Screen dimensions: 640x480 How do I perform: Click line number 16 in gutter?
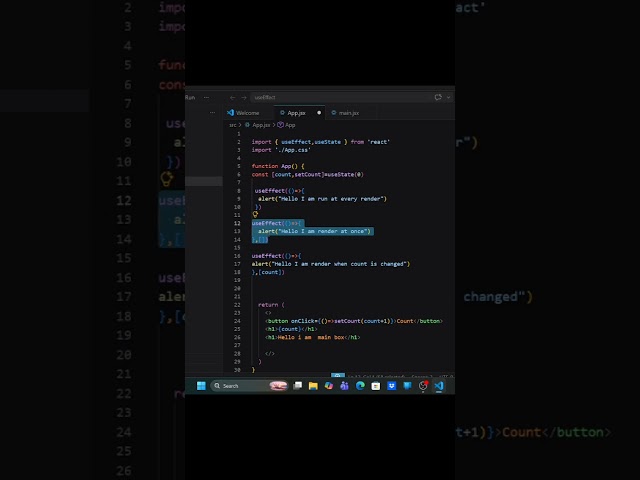tap(237, 256)
